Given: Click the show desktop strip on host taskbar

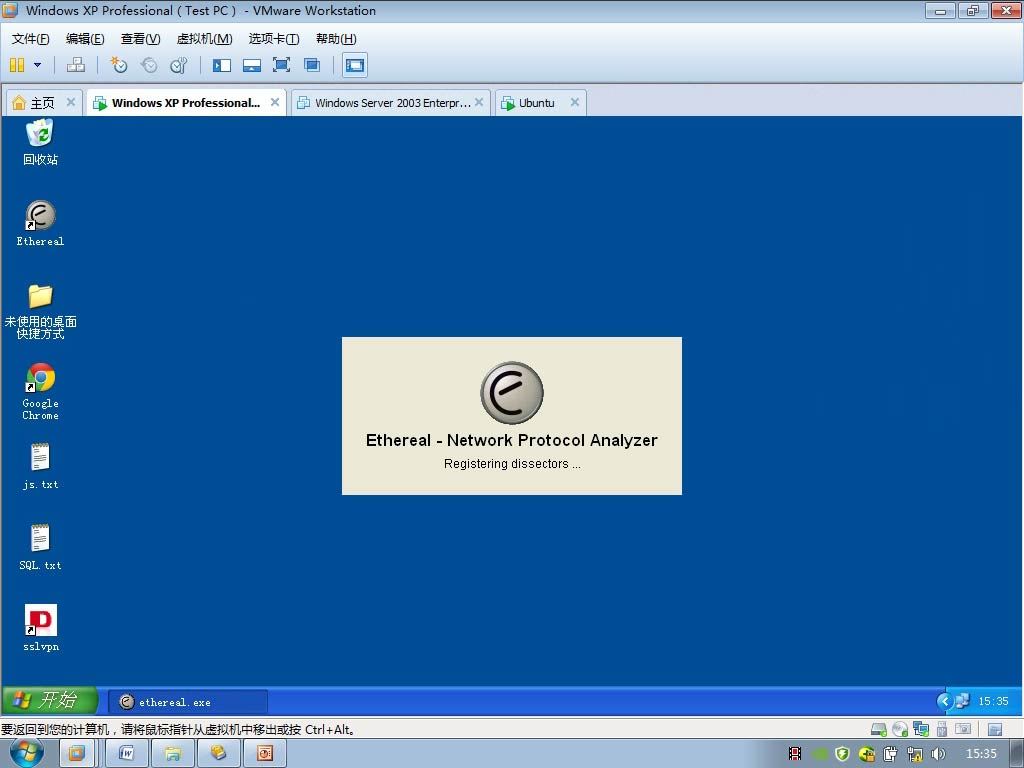Looking at the screenshot, I should [x=1017, y=753].
